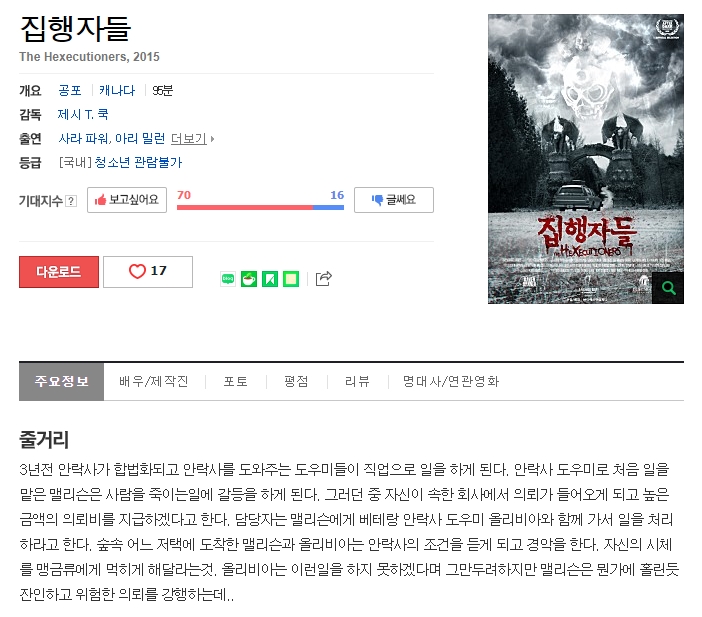Select the 평점 tab
This screenshot has width=702, height=617.
(296, 381)
